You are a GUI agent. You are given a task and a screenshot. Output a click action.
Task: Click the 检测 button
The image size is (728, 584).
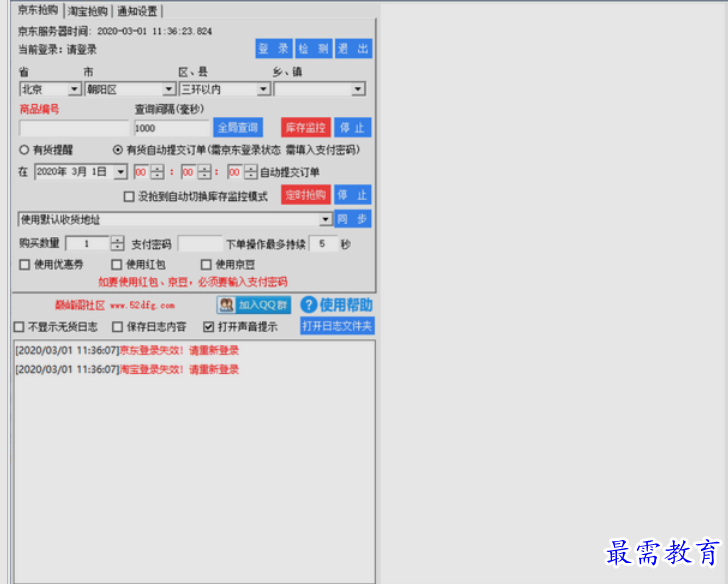click(313, 48)
